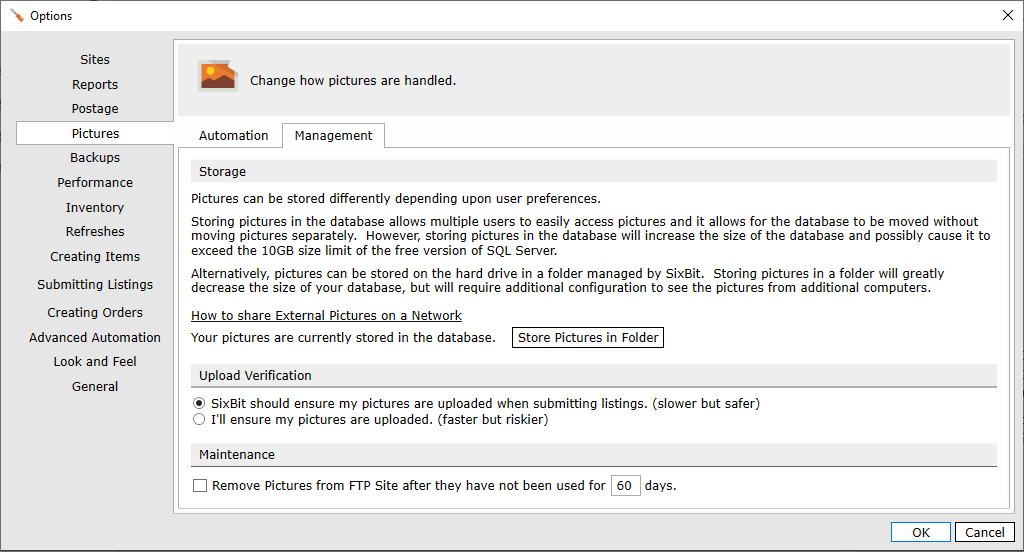
Task: Select Advanced Automation in the sidebar
Action: click(95, 337)
